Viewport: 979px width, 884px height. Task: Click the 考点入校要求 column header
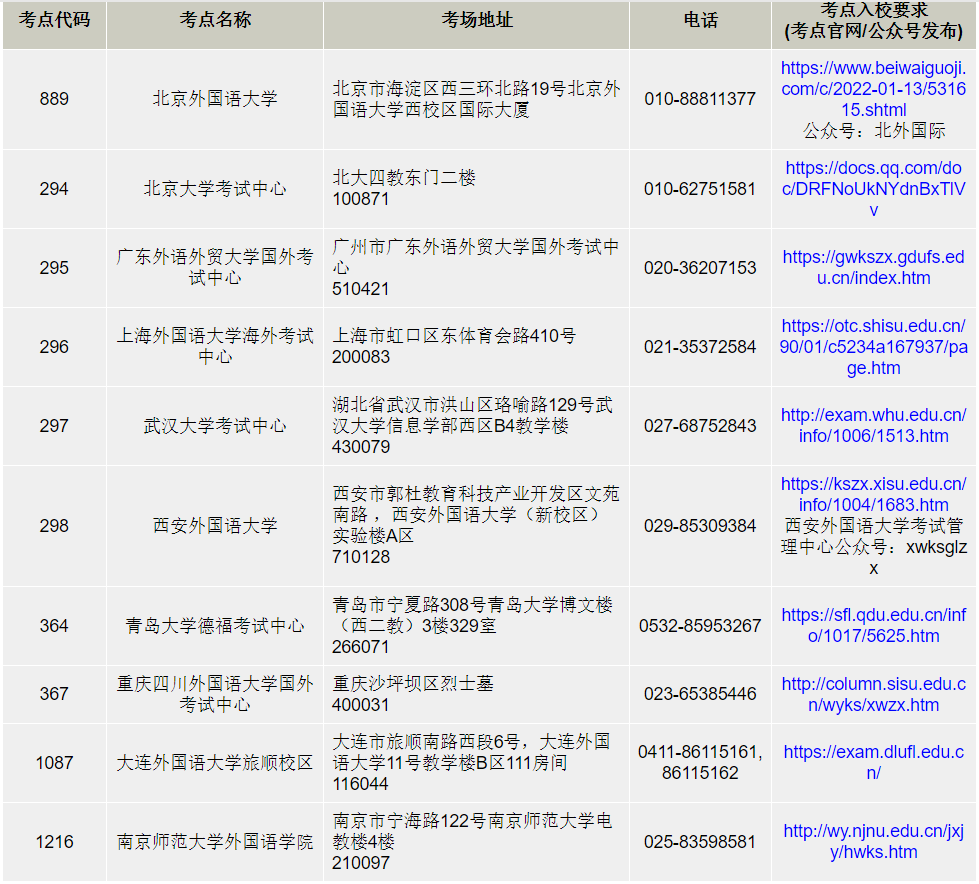tap(873, 21)
